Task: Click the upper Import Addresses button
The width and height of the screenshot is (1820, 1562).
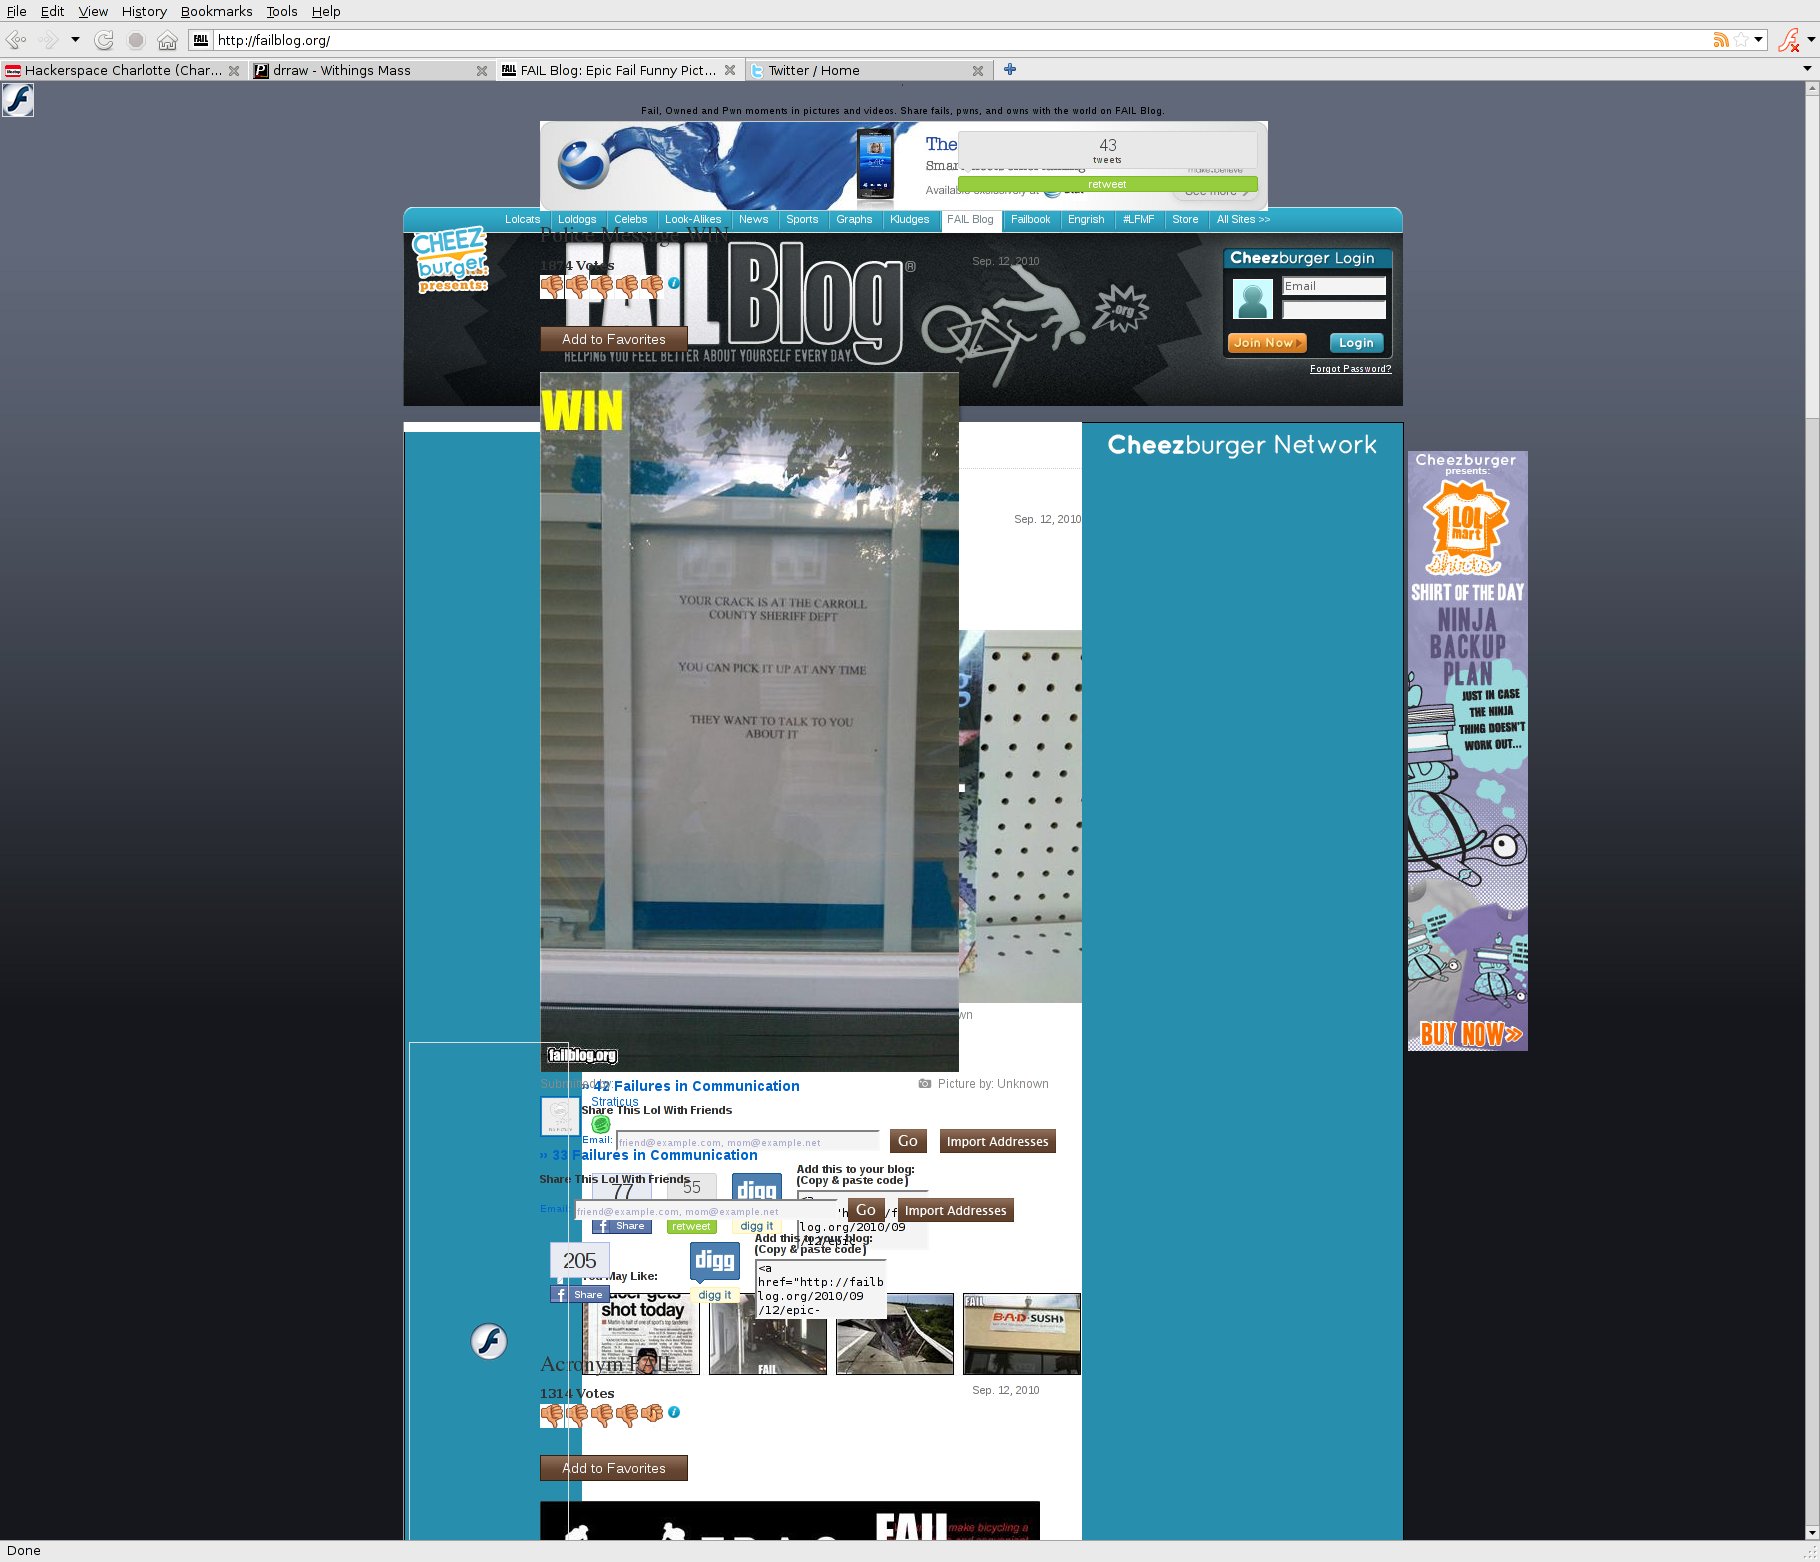Action: (997, 1141)
